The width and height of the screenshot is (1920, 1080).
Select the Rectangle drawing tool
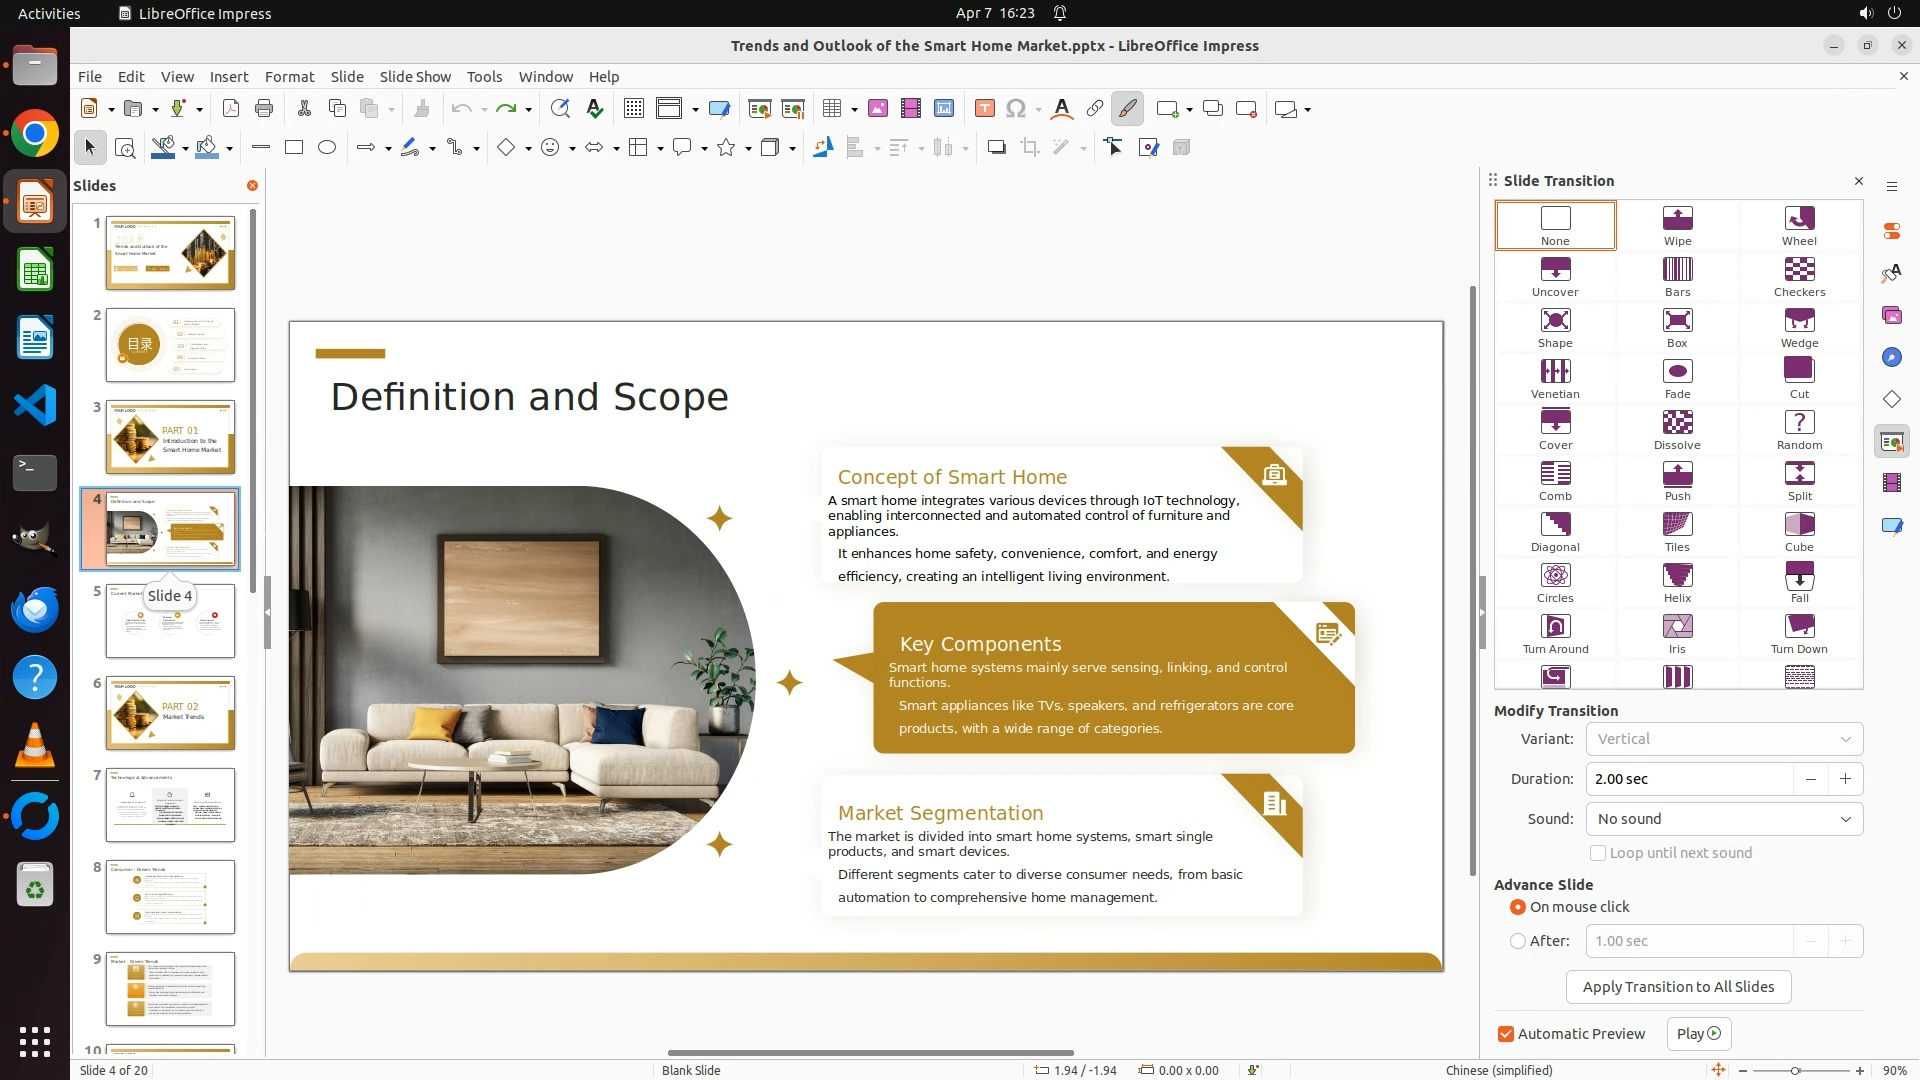point(294,148)
